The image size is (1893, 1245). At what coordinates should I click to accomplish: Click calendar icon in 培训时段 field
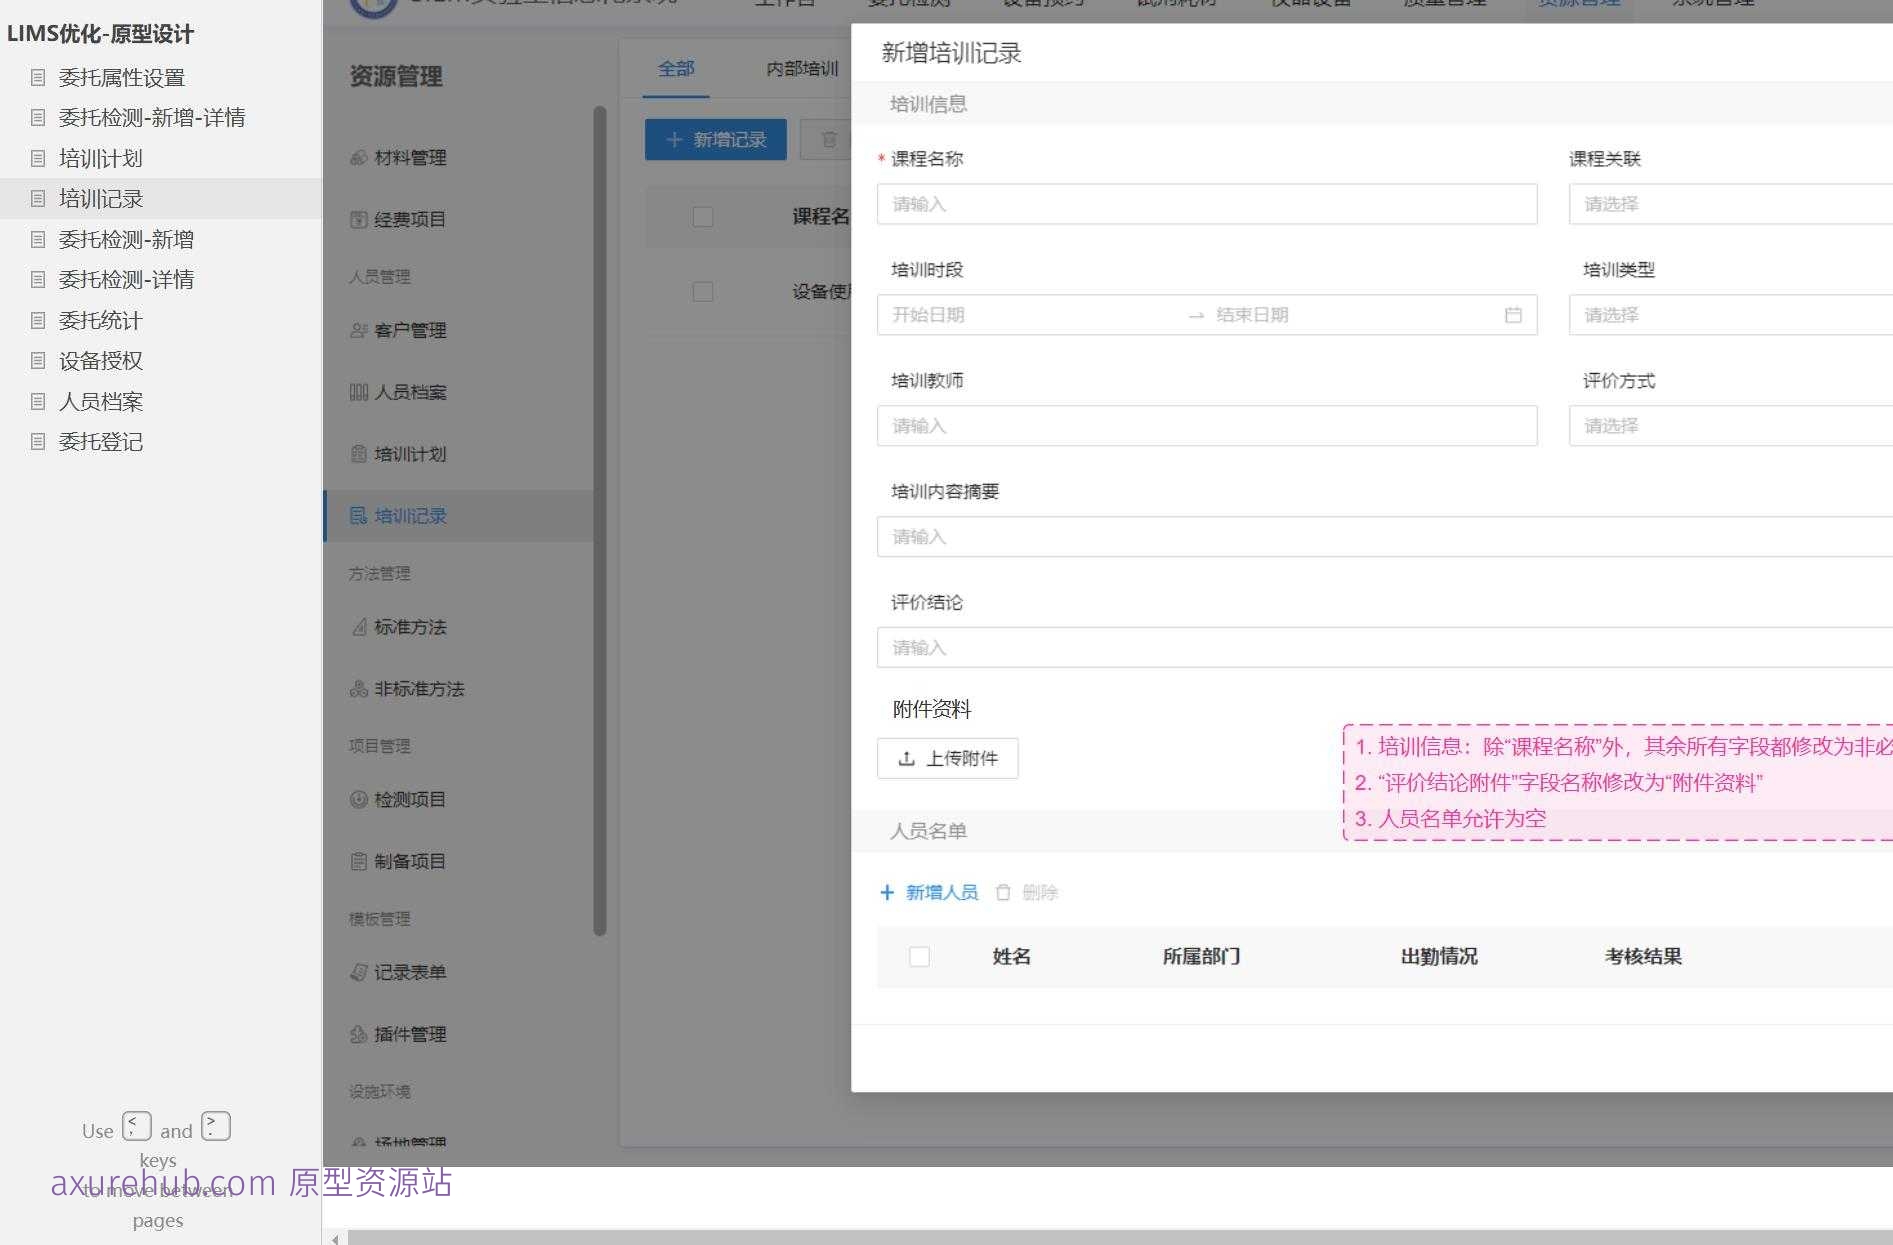(1513, 315)
